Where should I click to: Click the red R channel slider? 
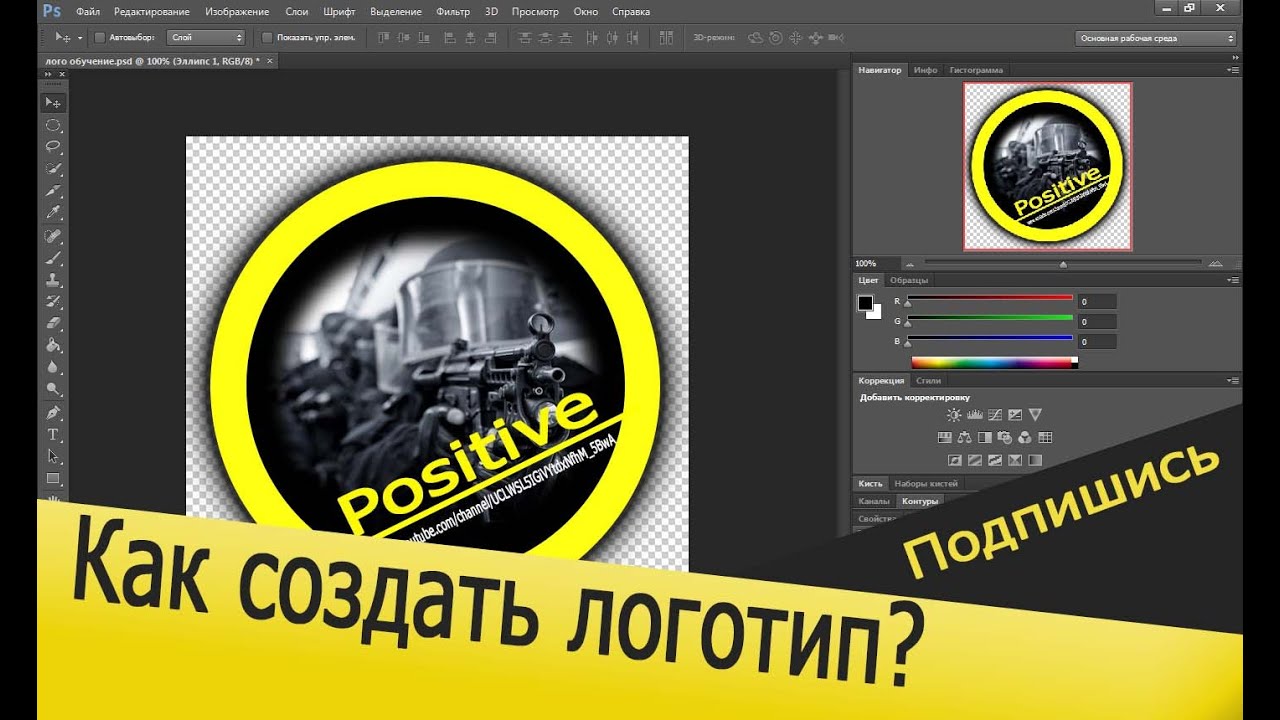tap(989, 299)
